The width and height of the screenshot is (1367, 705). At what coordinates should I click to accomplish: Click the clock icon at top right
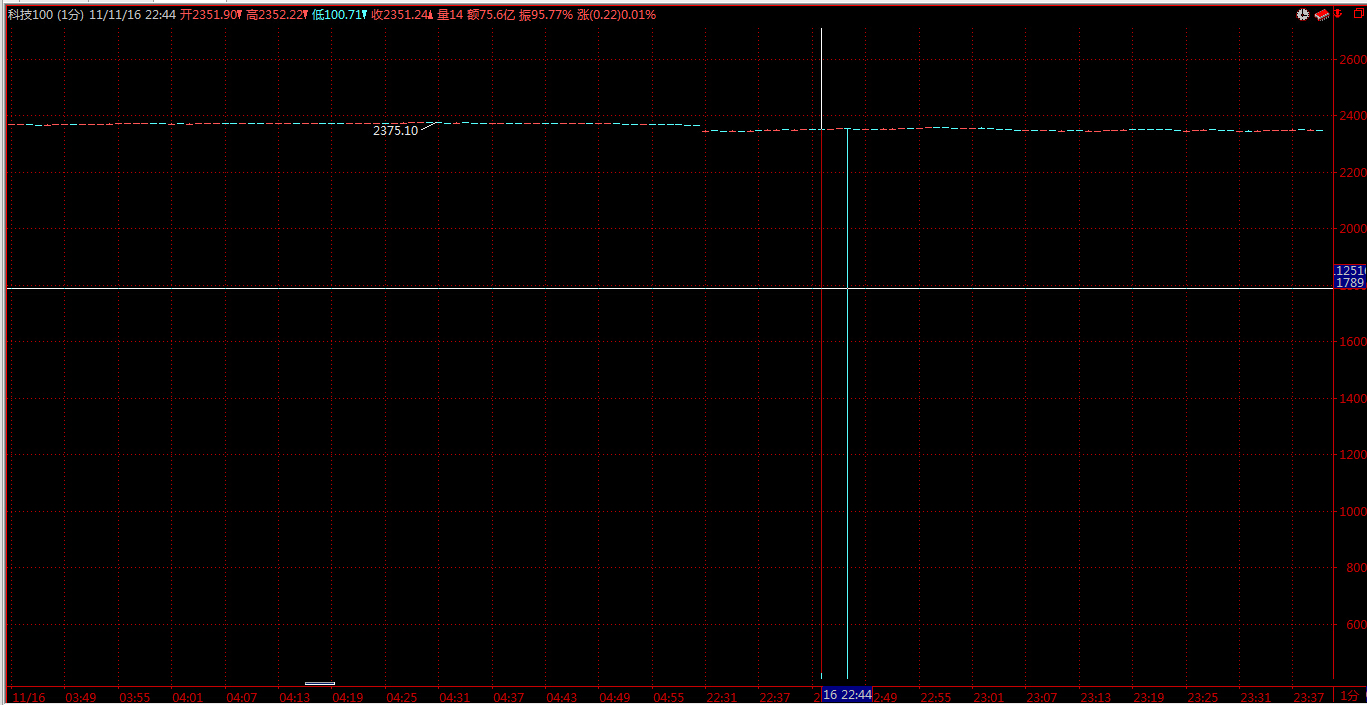tap(1302, 15)
